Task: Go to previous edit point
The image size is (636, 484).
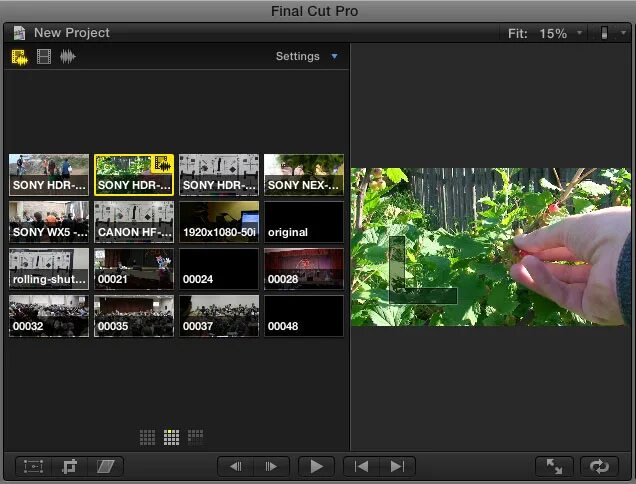Action: 361,467
